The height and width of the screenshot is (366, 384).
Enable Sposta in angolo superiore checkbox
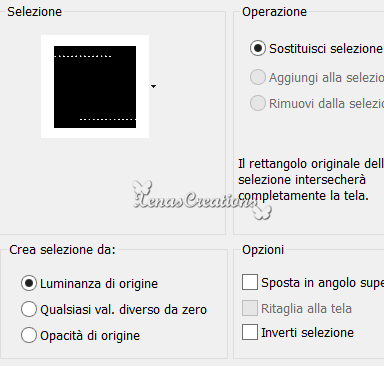250,282
